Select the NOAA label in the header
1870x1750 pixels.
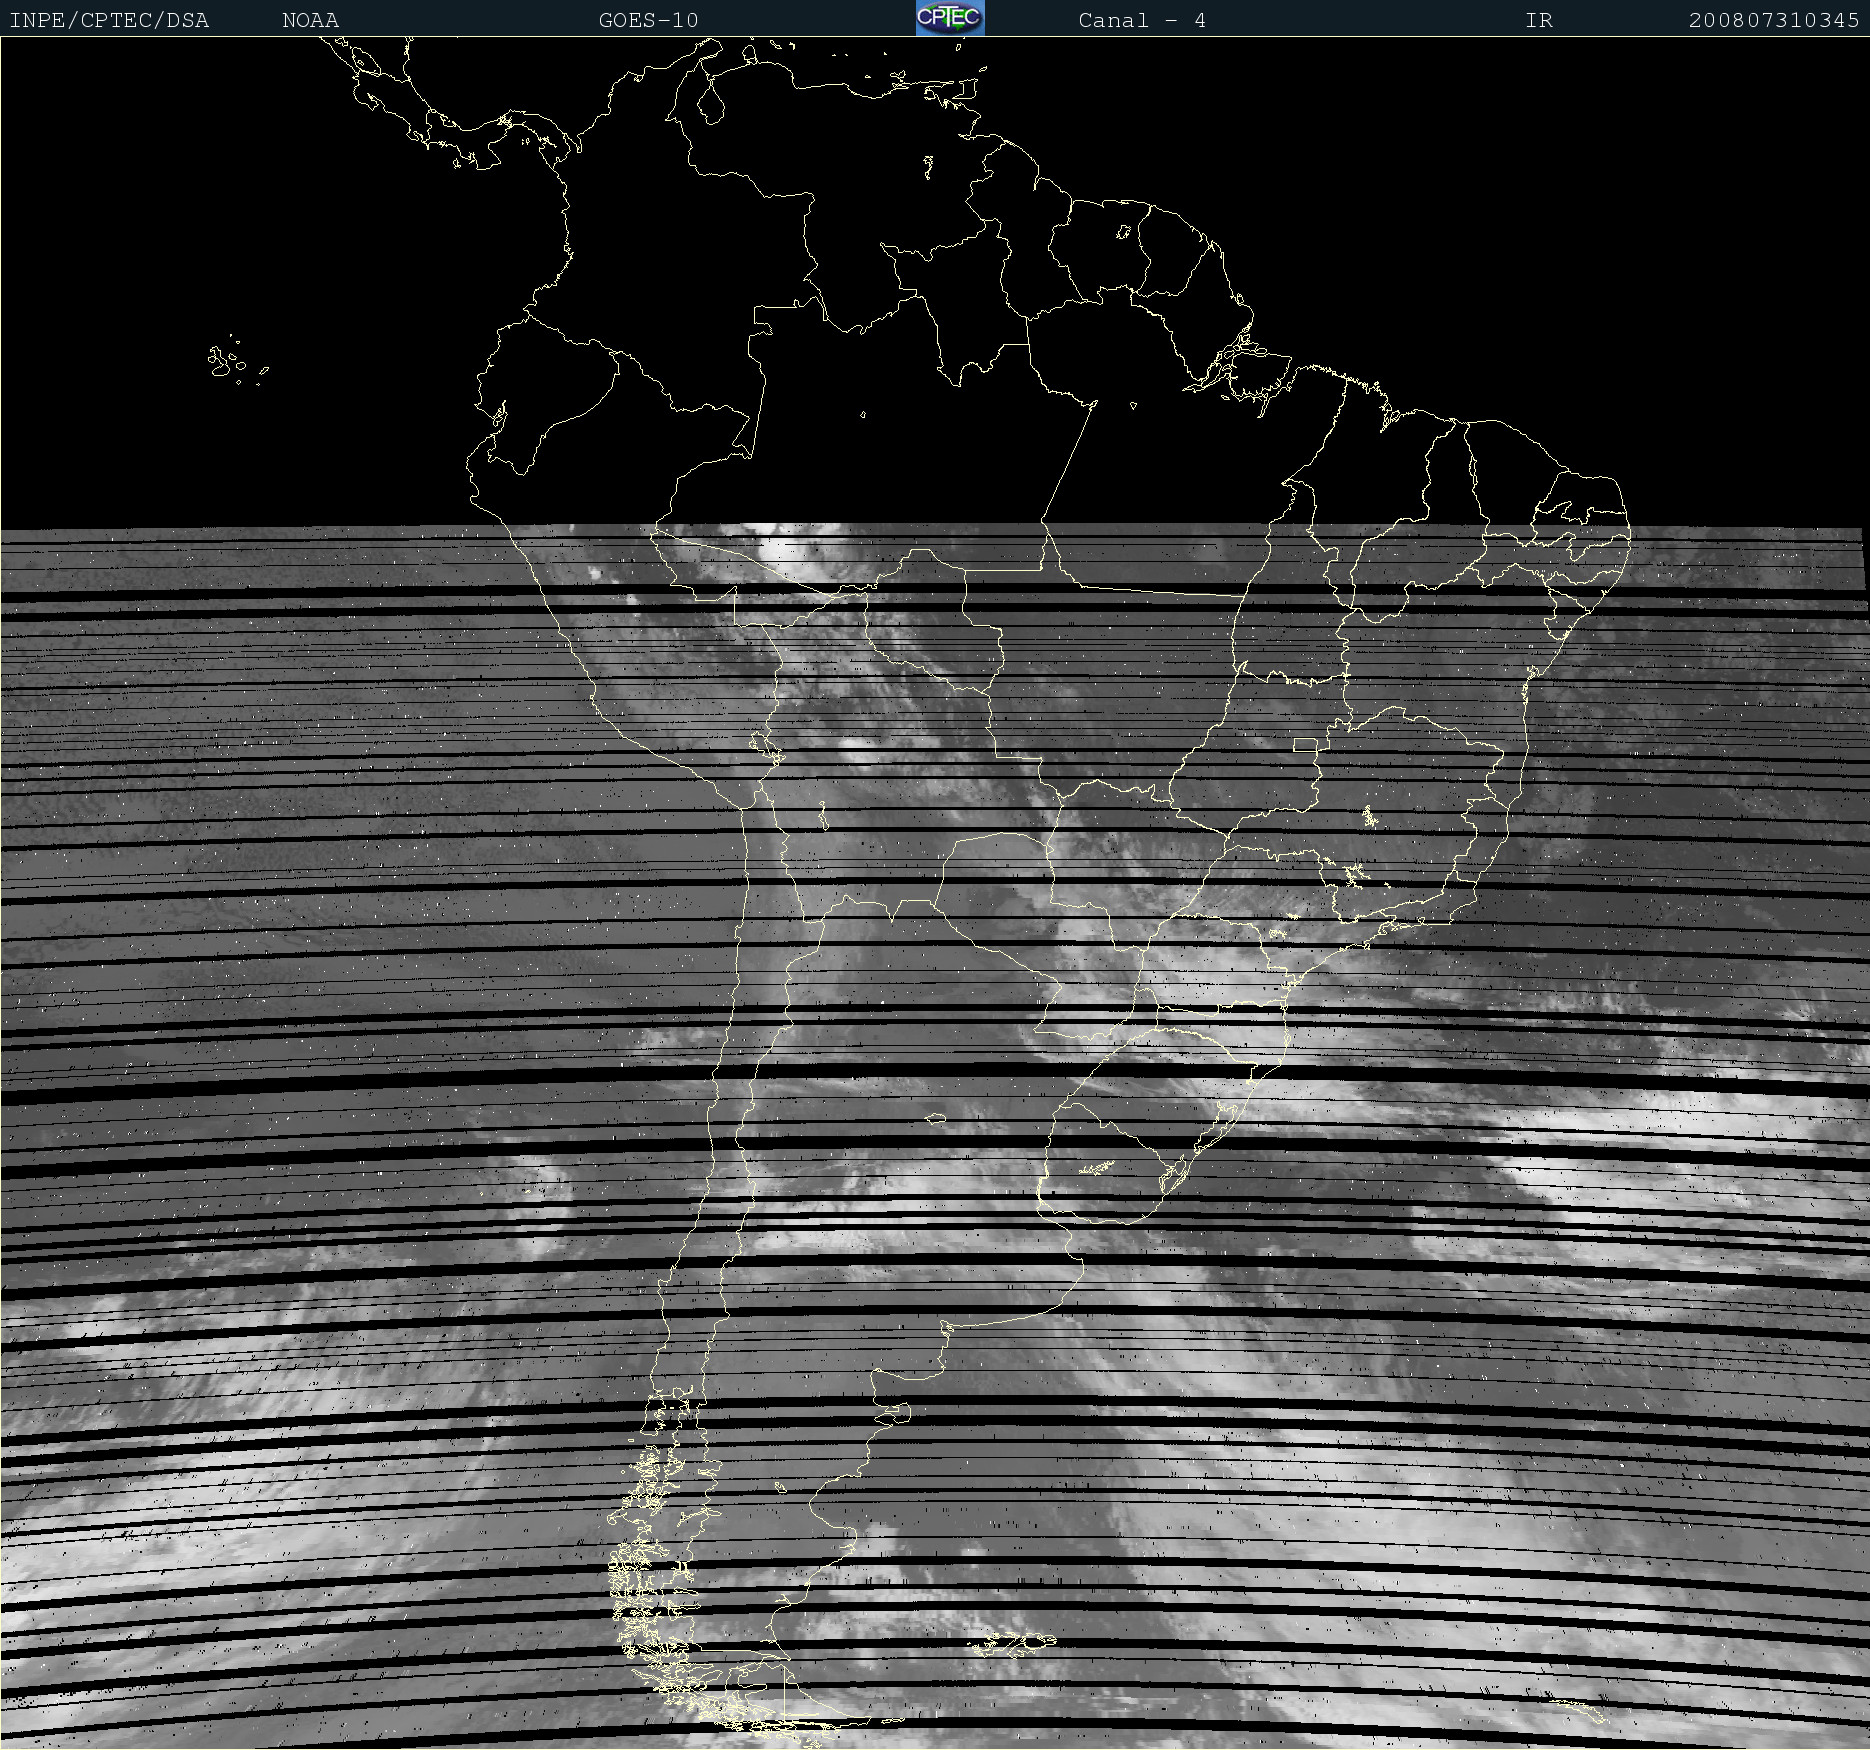[x=310, y=20]
